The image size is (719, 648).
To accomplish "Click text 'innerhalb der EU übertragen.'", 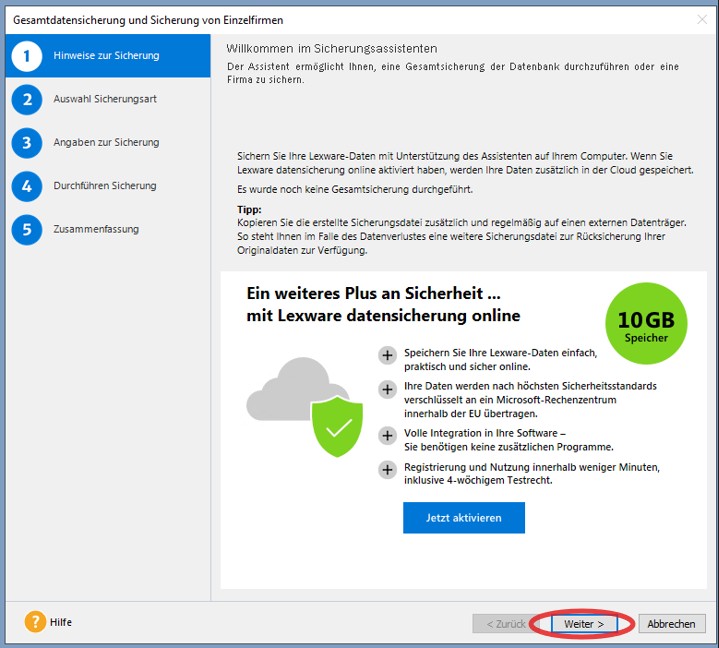I will click(x=470, y=414).
